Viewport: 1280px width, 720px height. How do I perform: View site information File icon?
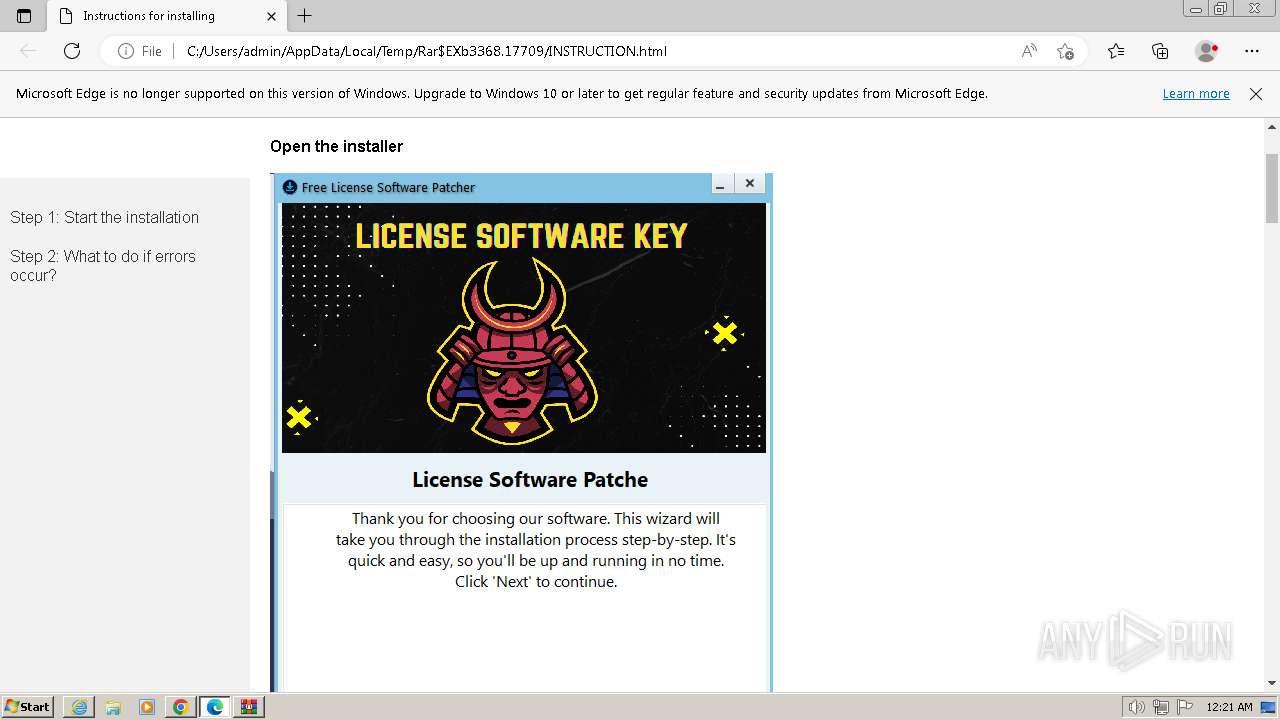click(x=139, y=51)
